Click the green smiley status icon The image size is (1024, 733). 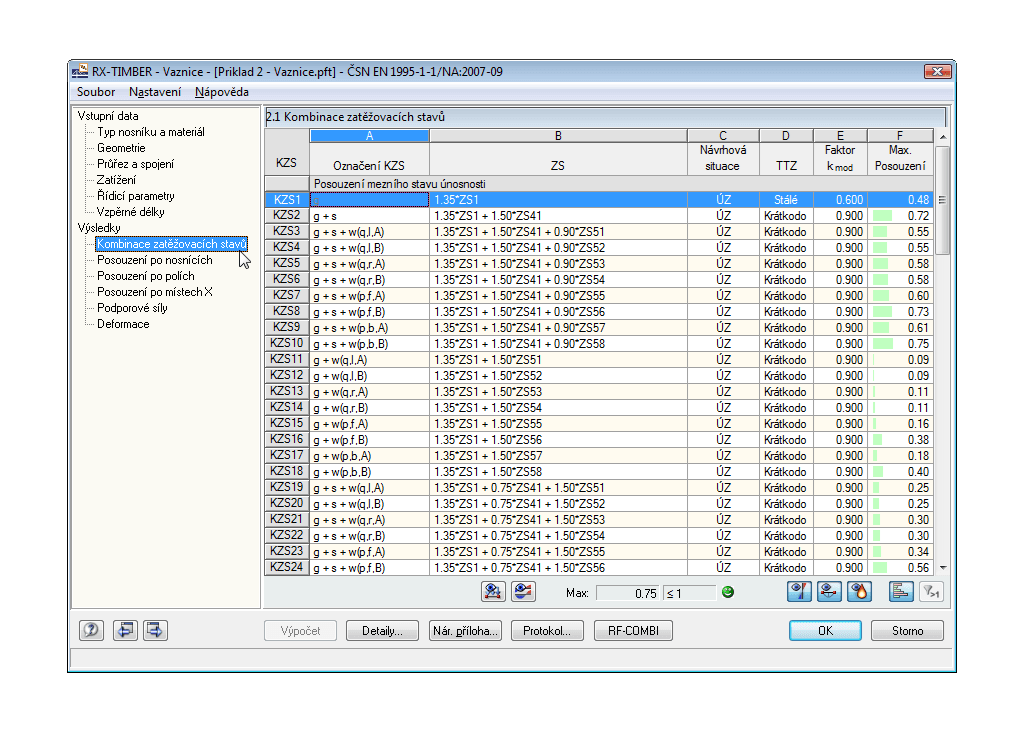728,592
